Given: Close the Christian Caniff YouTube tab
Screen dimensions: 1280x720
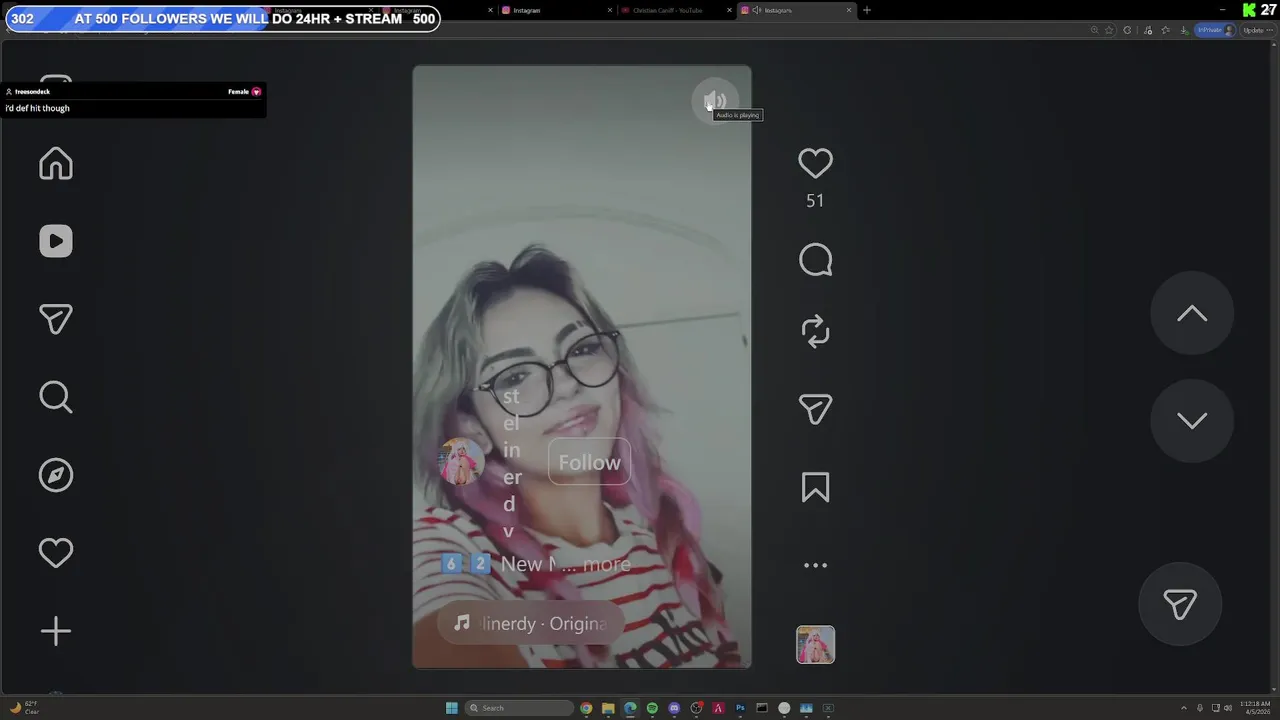Looking at the screenshot, I should click(x=729, y=10).
